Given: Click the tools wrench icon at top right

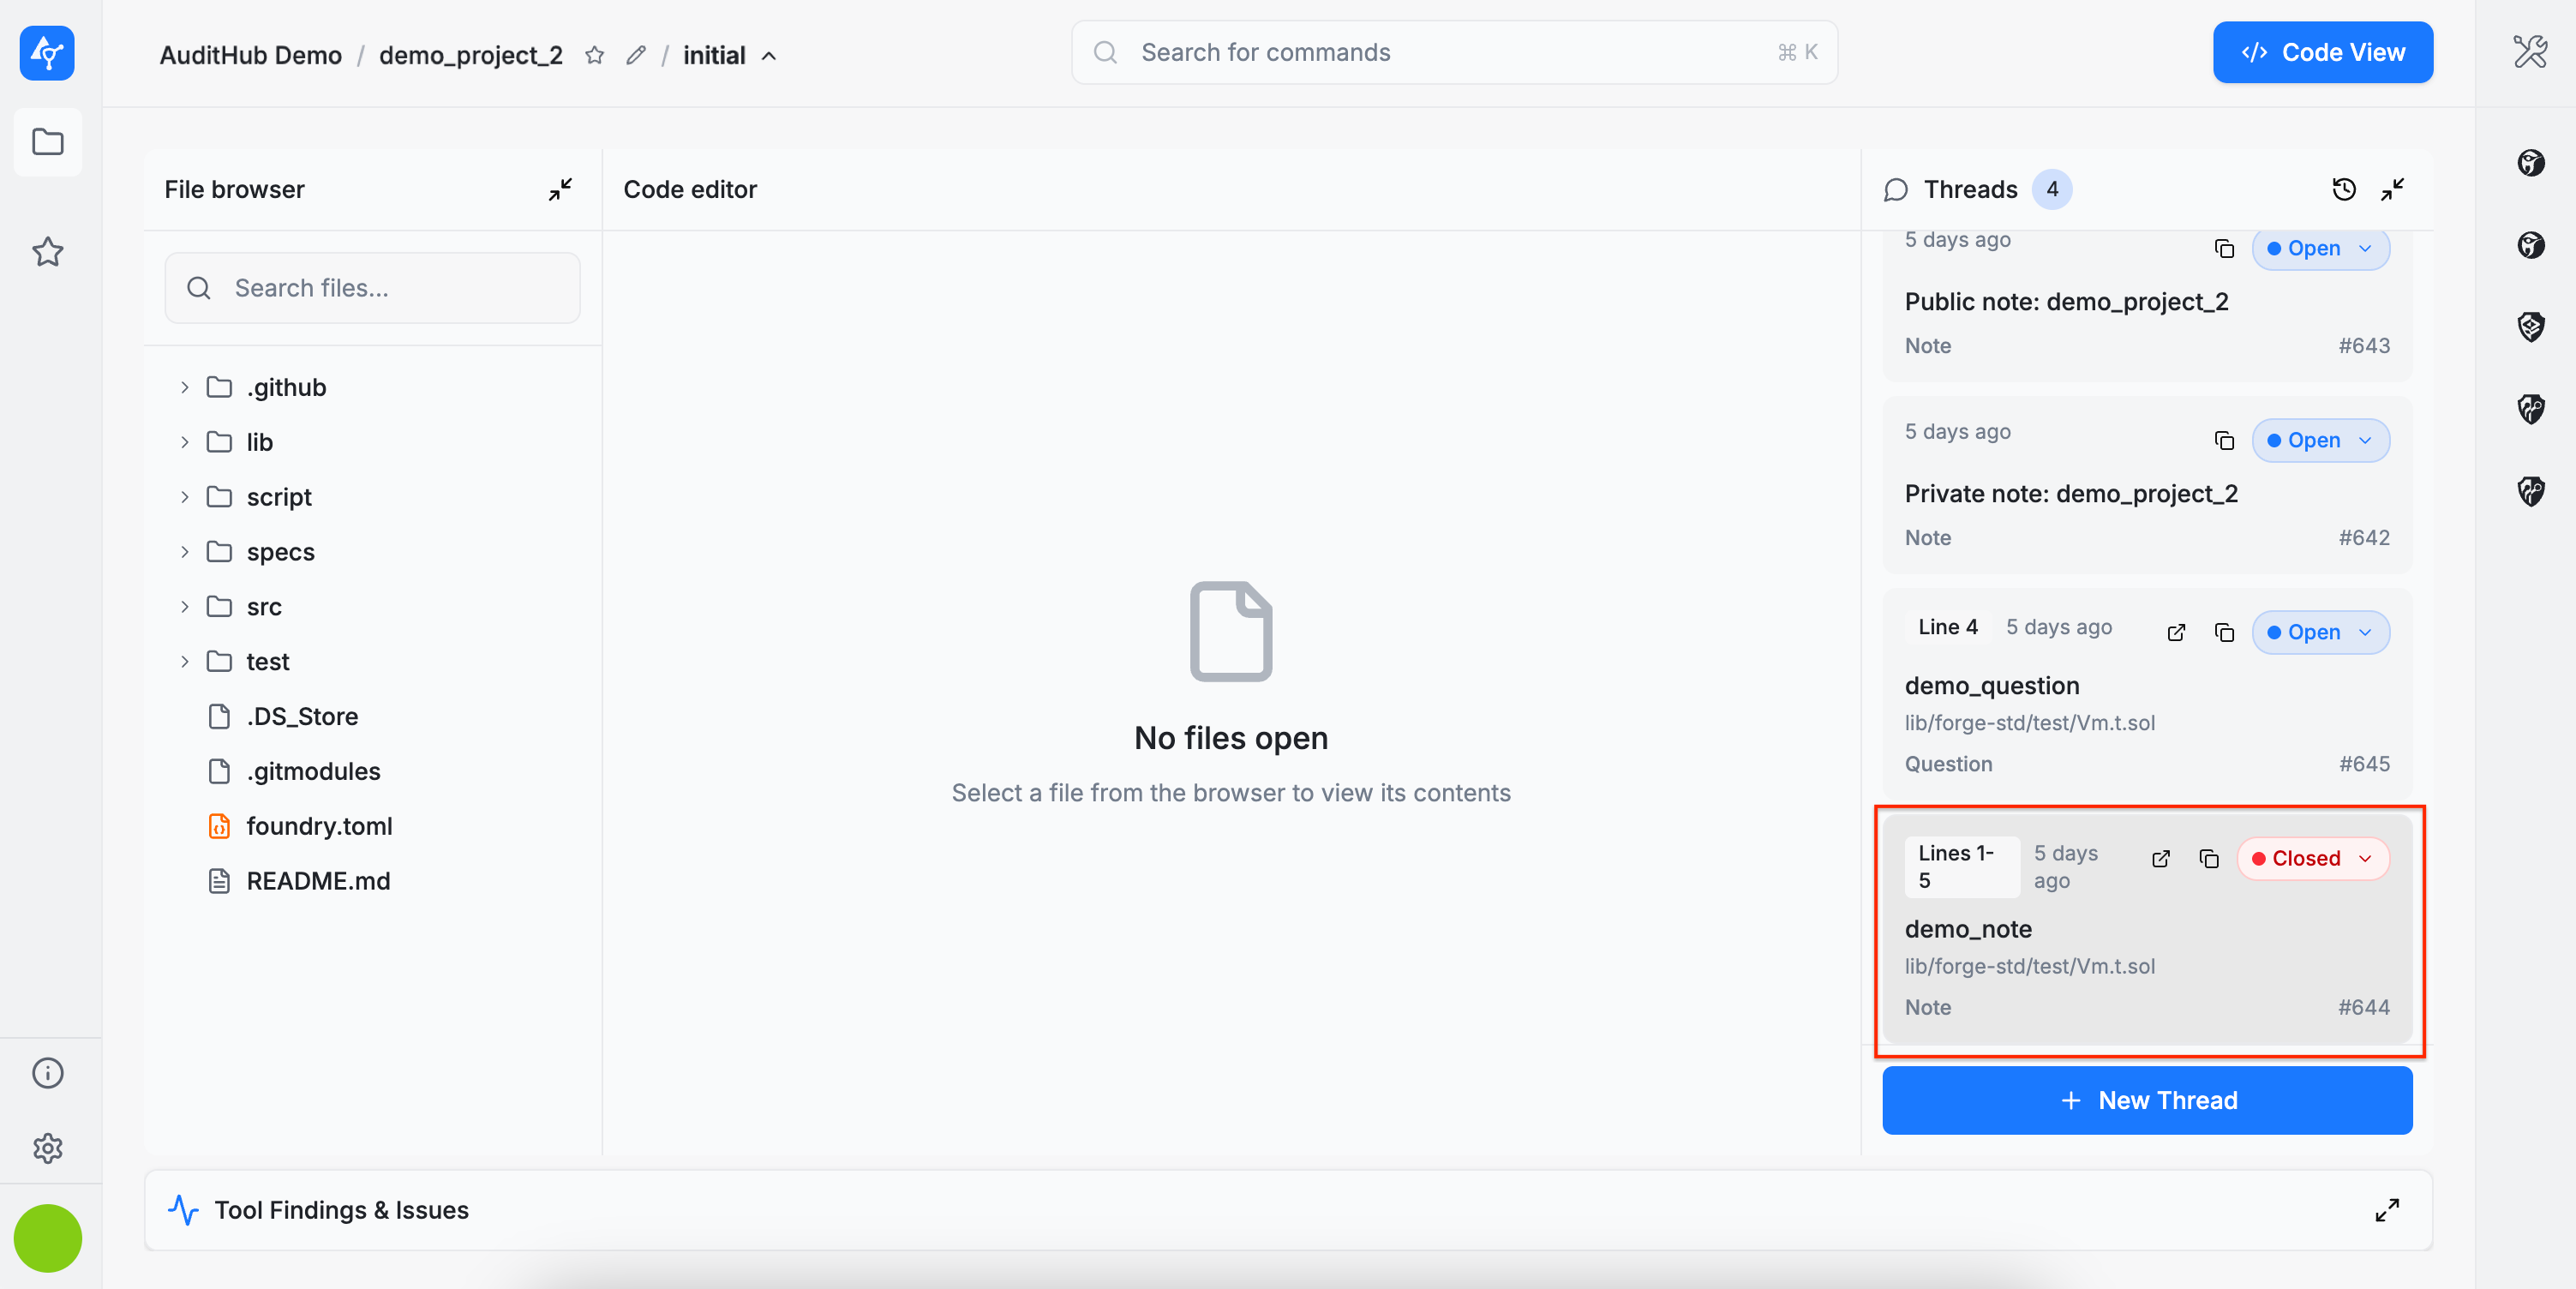Looking at the screenshot, I should pyautogui.click(x=2530, y=52).
